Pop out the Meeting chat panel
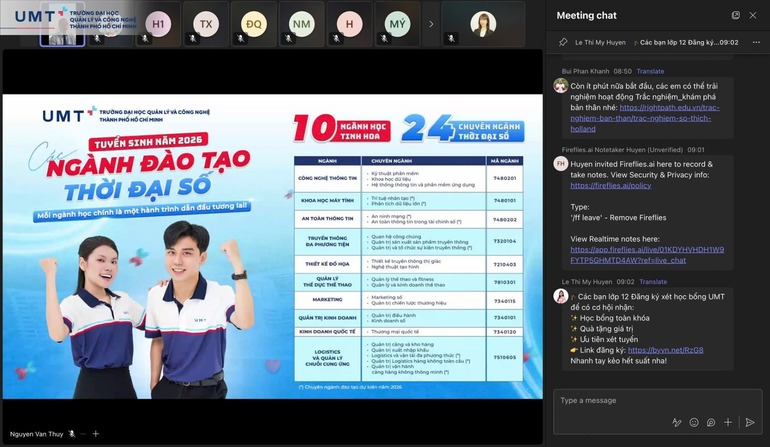 pos(735,15)
